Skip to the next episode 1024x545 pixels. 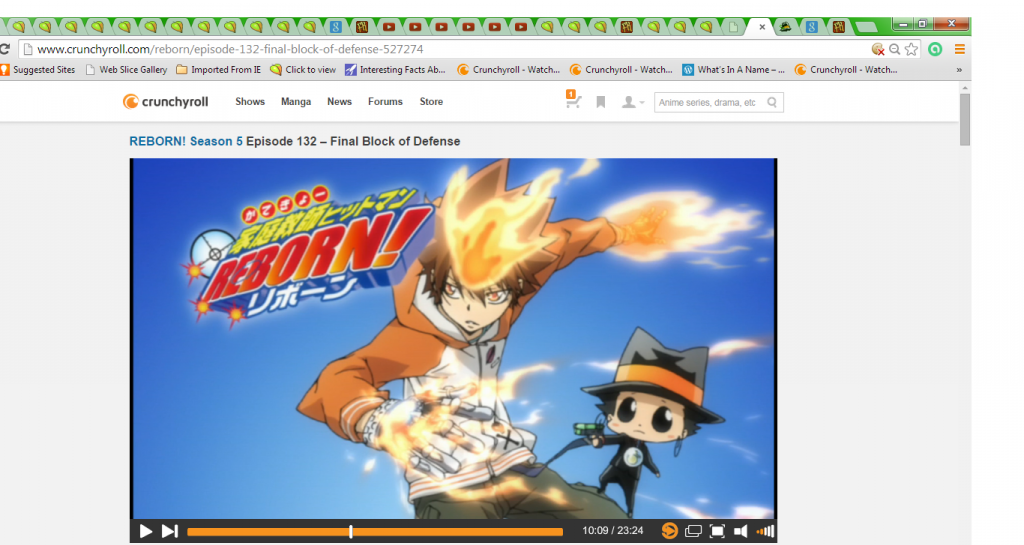[170, 531]
